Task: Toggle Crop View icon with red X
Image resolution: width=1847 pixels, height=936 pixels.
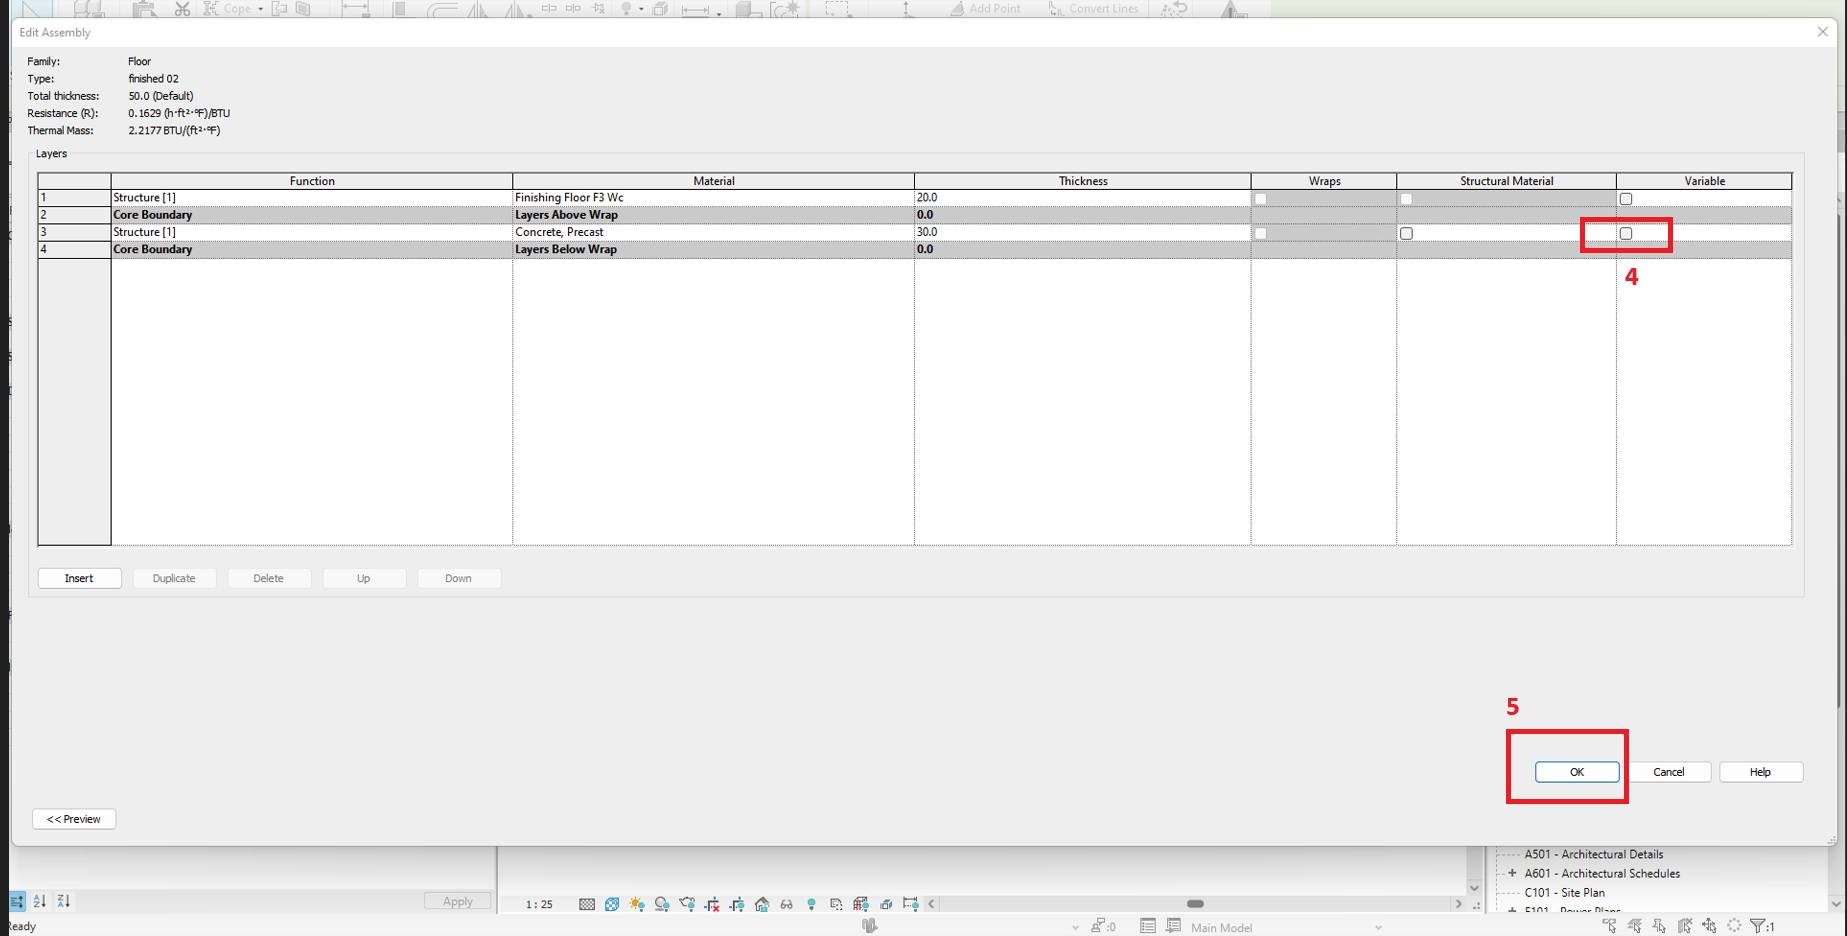Action: [x=712, y=904]
